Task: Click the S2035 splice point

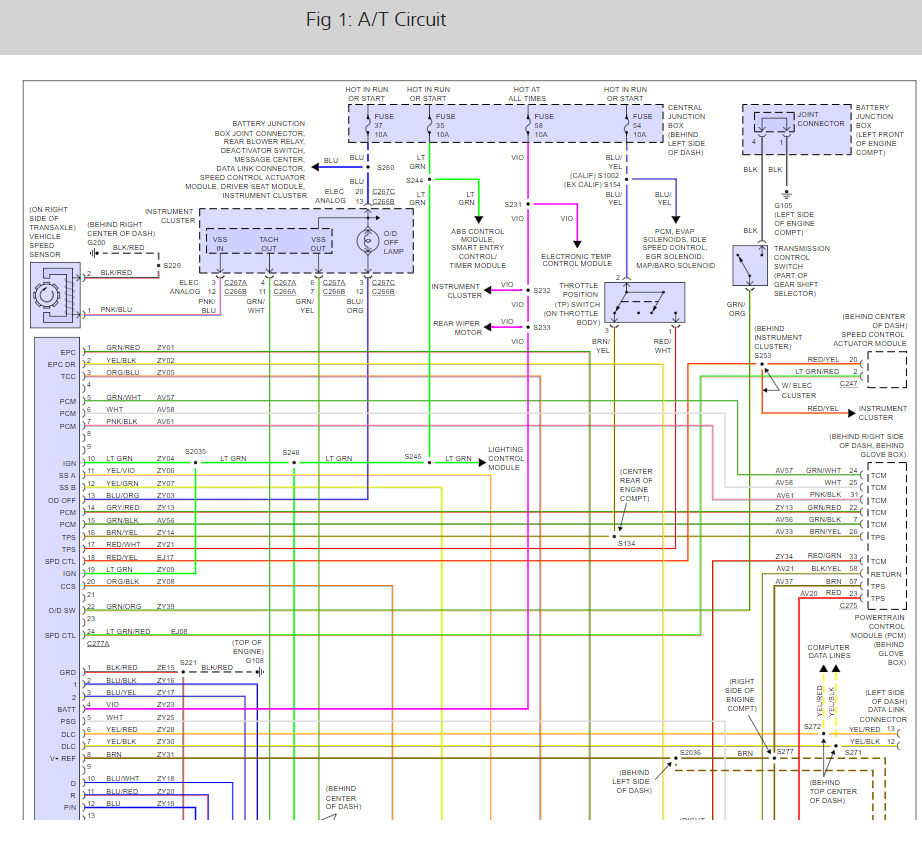Action: (x=195, y=463)
